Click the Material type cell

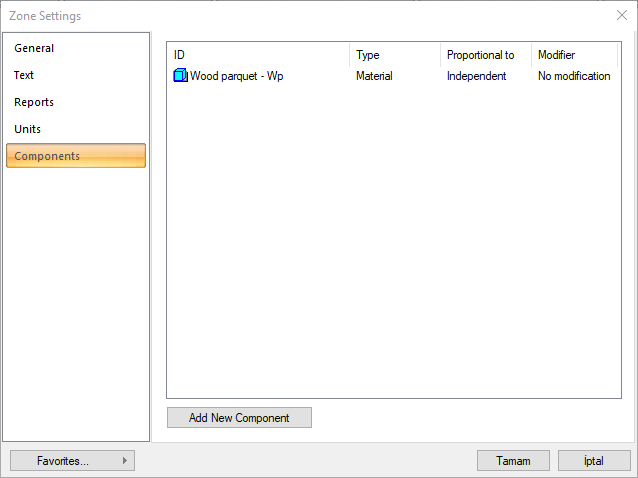tap(374, 76)
